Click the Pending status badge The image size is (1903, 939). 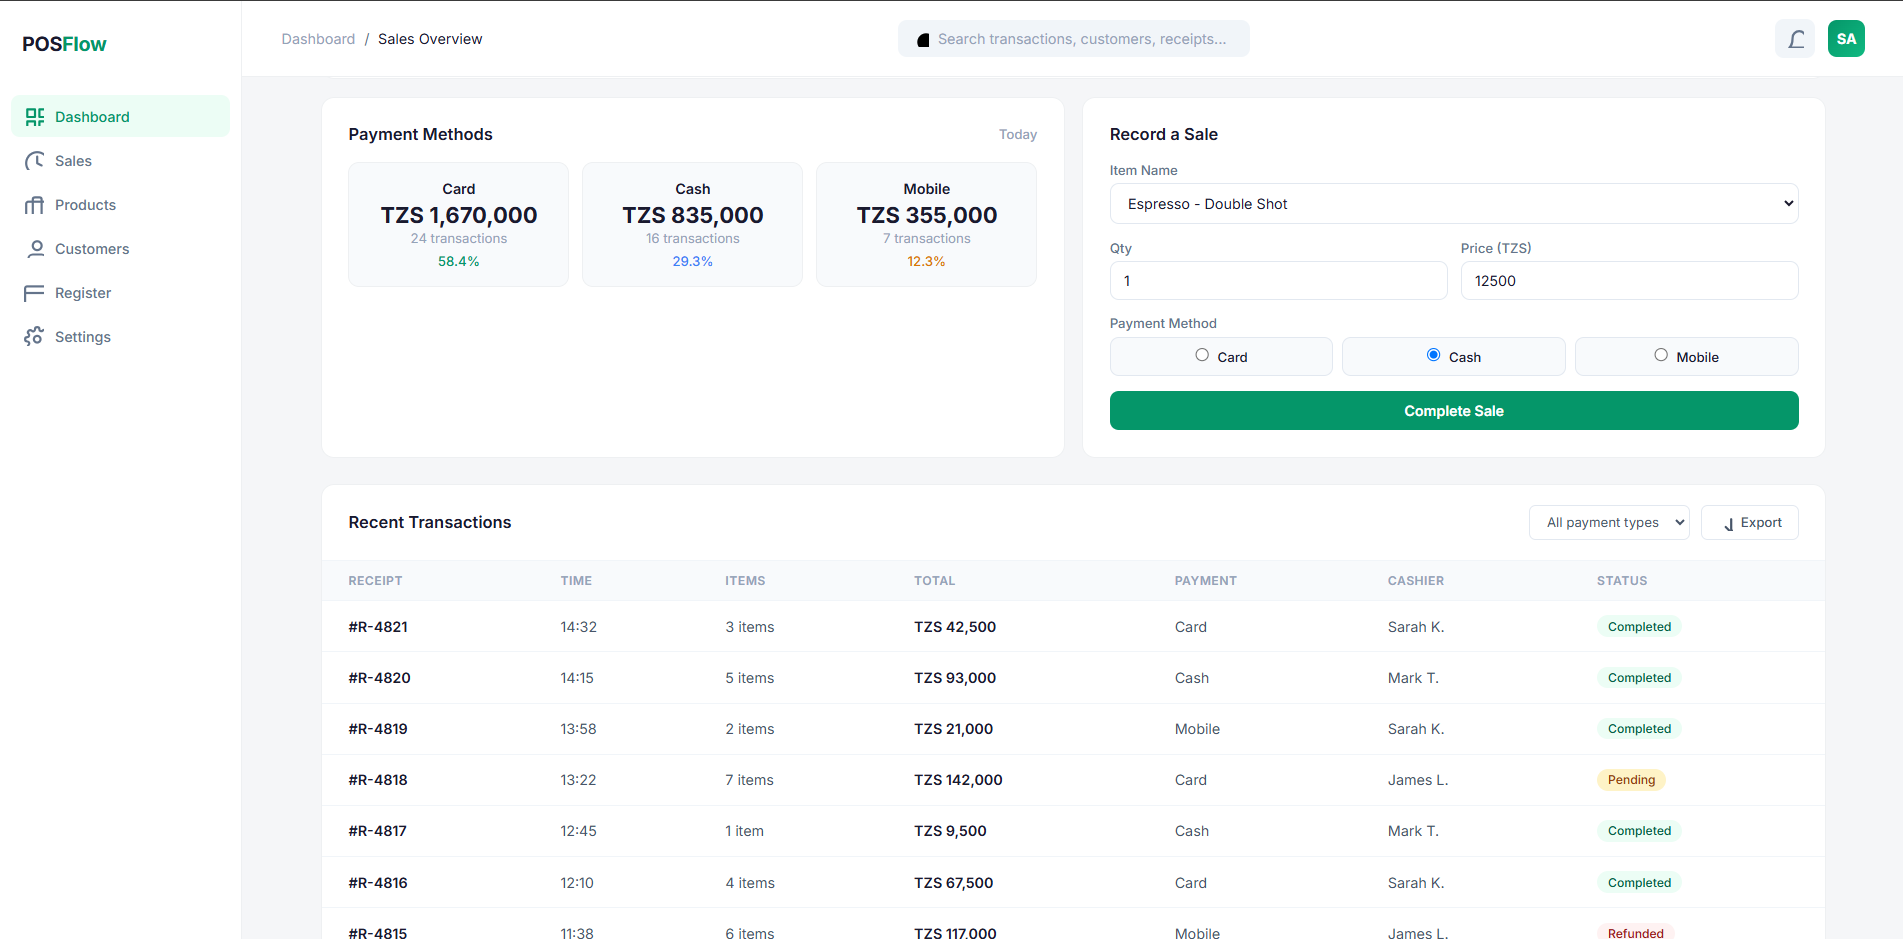(1631, 780)
